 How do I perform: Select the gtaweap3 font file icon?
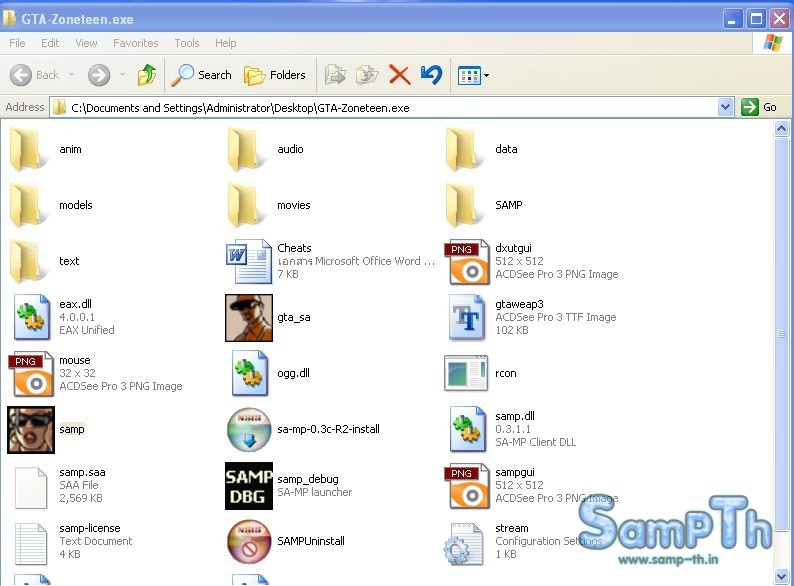468,318
